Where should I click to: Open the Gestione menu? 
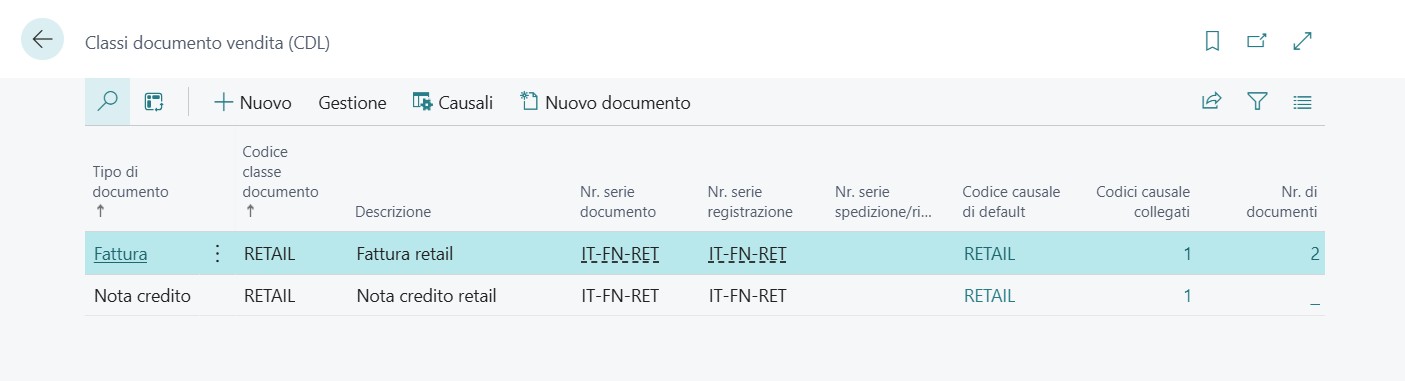click(x=352, y=102)
